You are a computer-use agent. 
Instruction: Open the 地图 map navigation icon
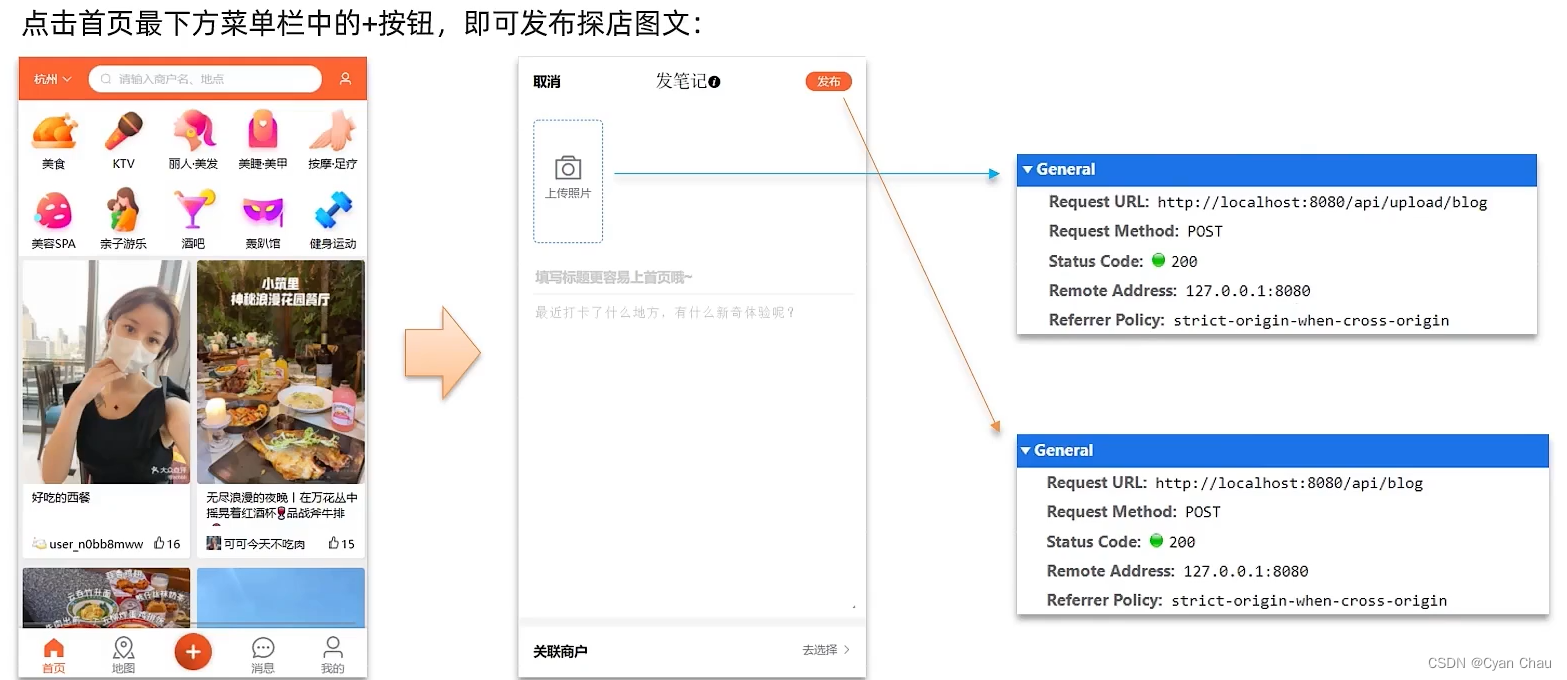click(x=123, y=652)
